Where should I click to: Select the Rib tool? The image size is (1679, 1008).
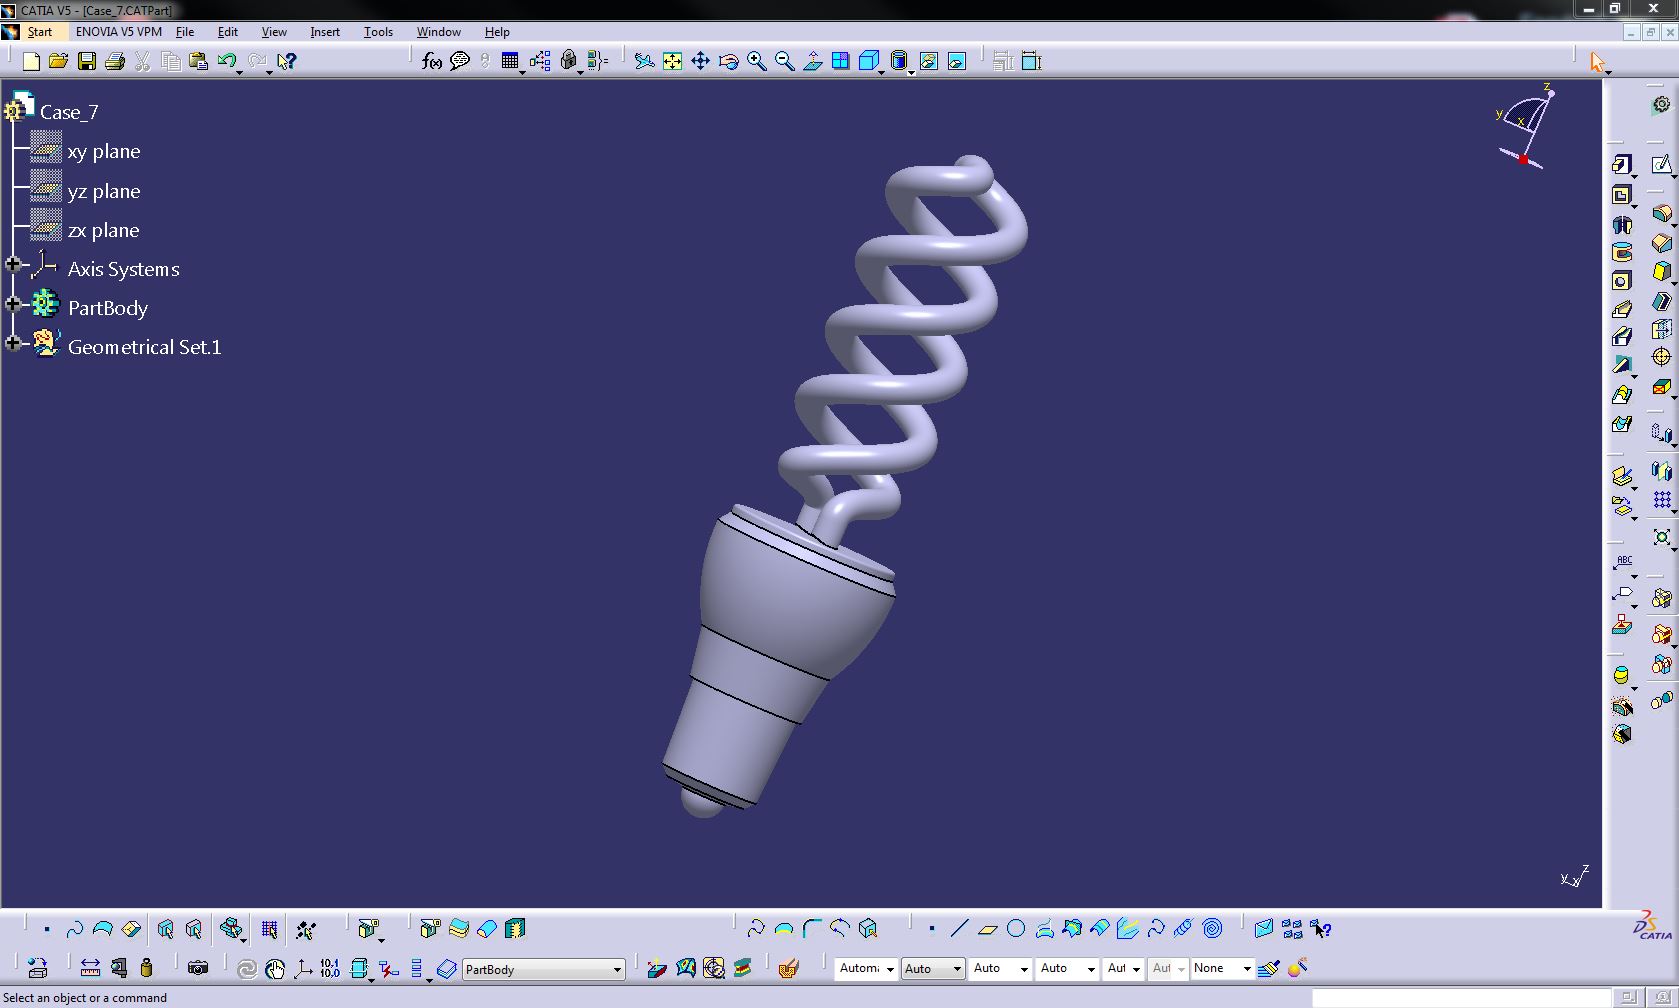click(1621, 309)
